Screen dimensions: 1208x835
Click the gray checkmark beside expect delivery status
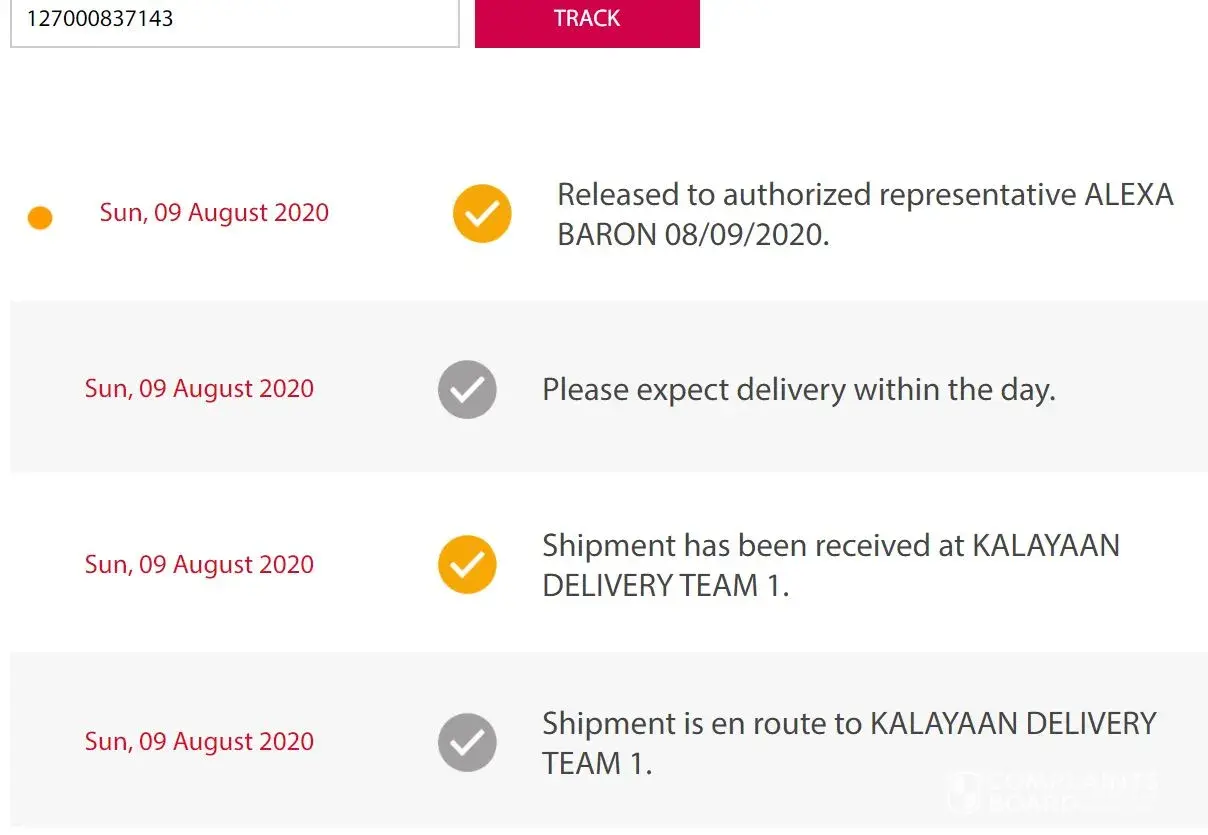tap(467, 389)
